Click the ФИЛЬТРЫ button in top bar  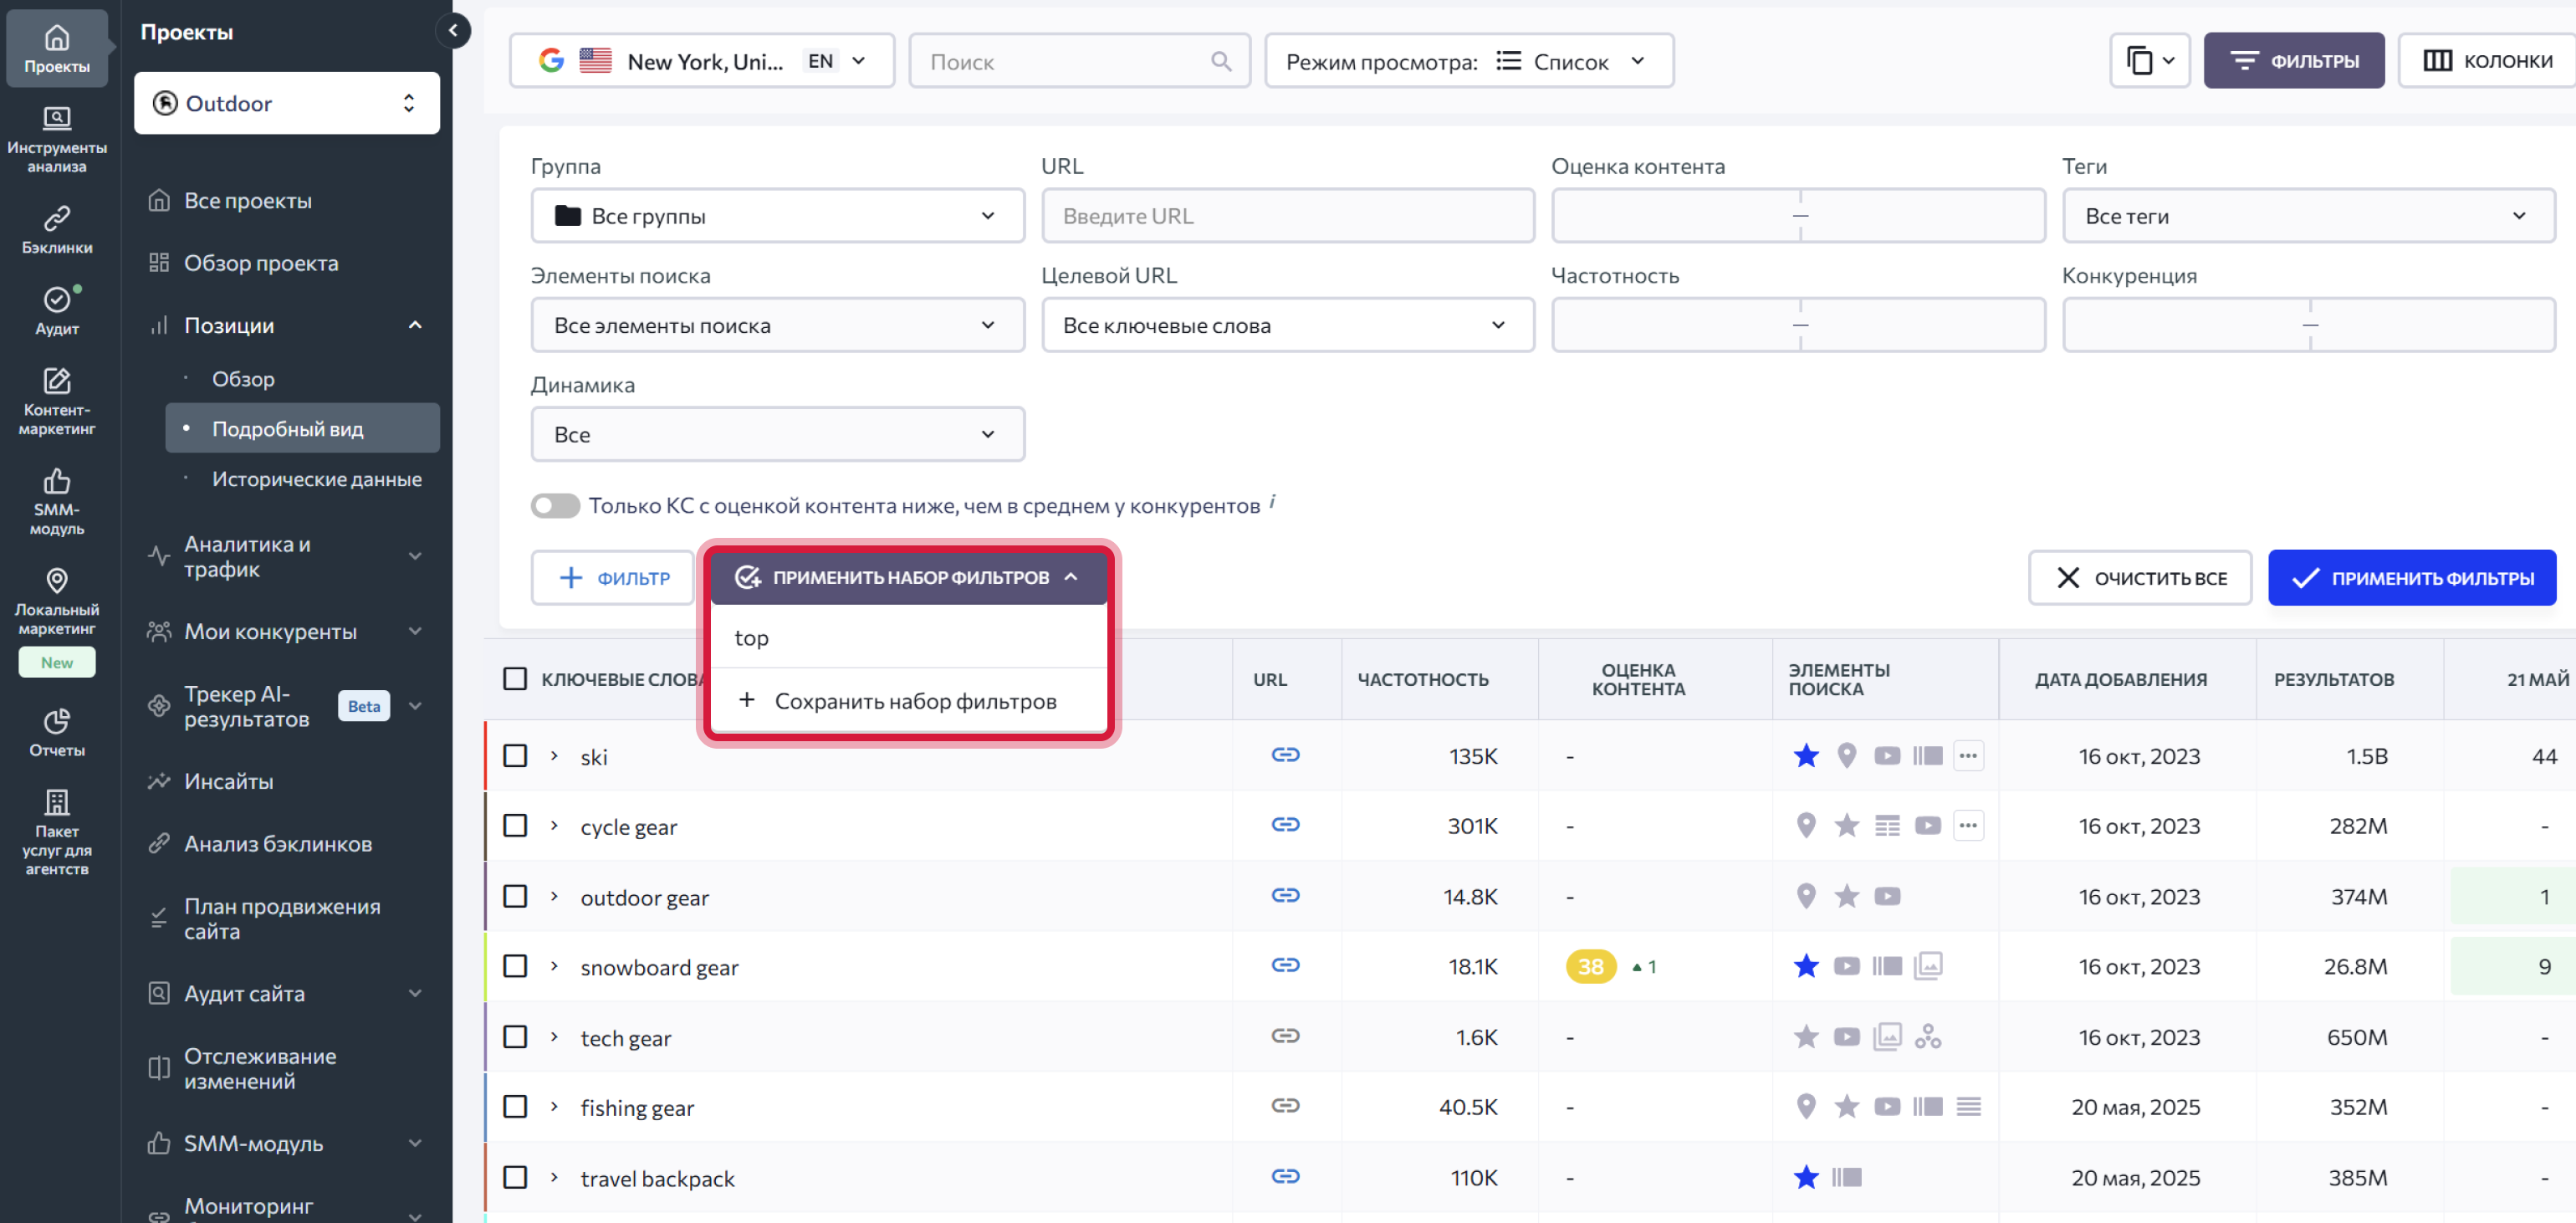click(2294, 61)
